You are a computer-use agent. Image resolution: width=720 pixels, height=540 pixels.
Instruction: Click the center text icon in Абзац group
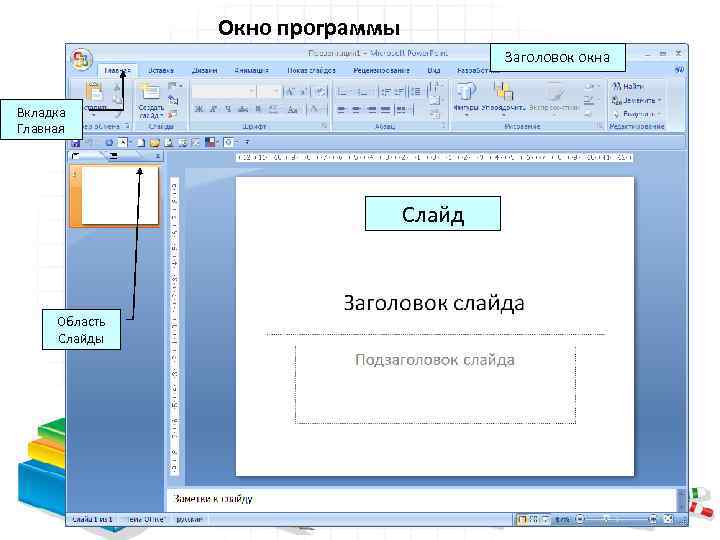point(356,109)
